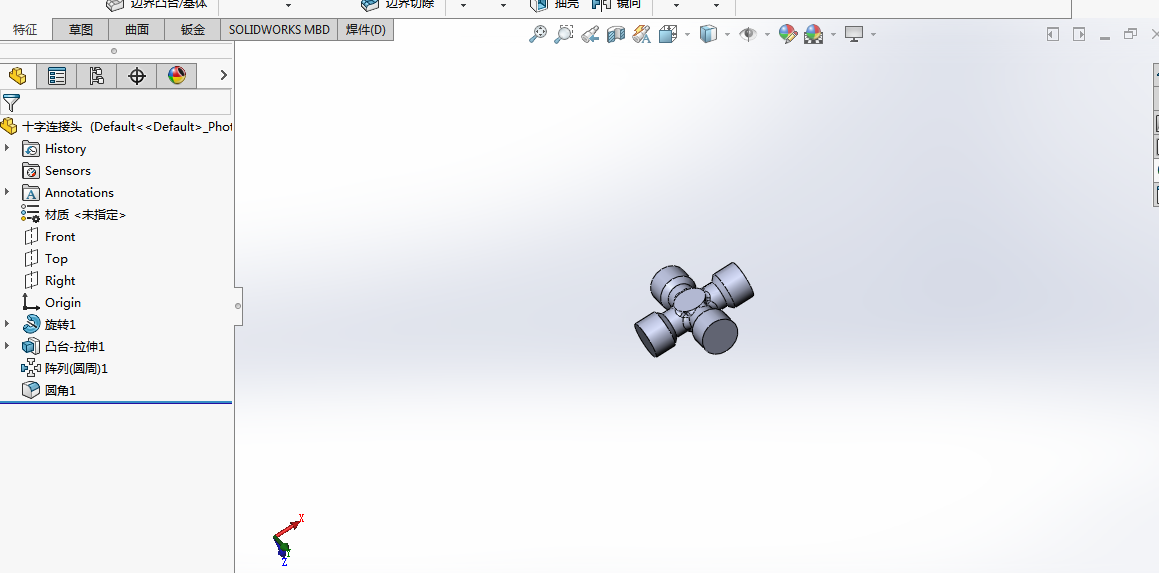Expand the 凸台-拉伸1 feature
Screen dimensions: 1159x573
7,346
